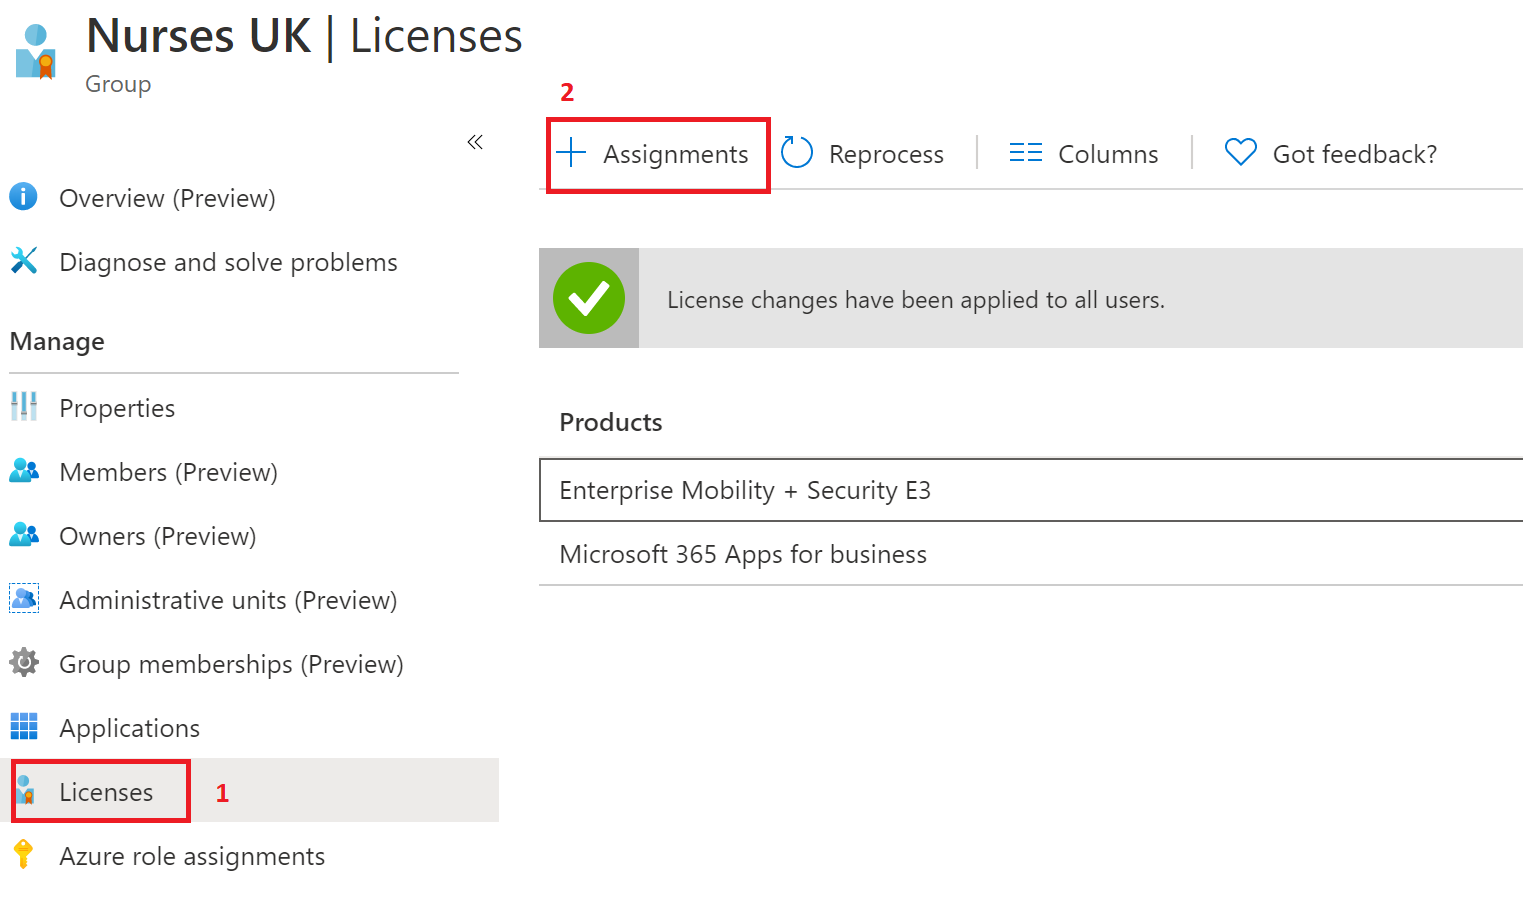Open Applications via its grid icon
1523x909 pixels.
click(23, 727)
